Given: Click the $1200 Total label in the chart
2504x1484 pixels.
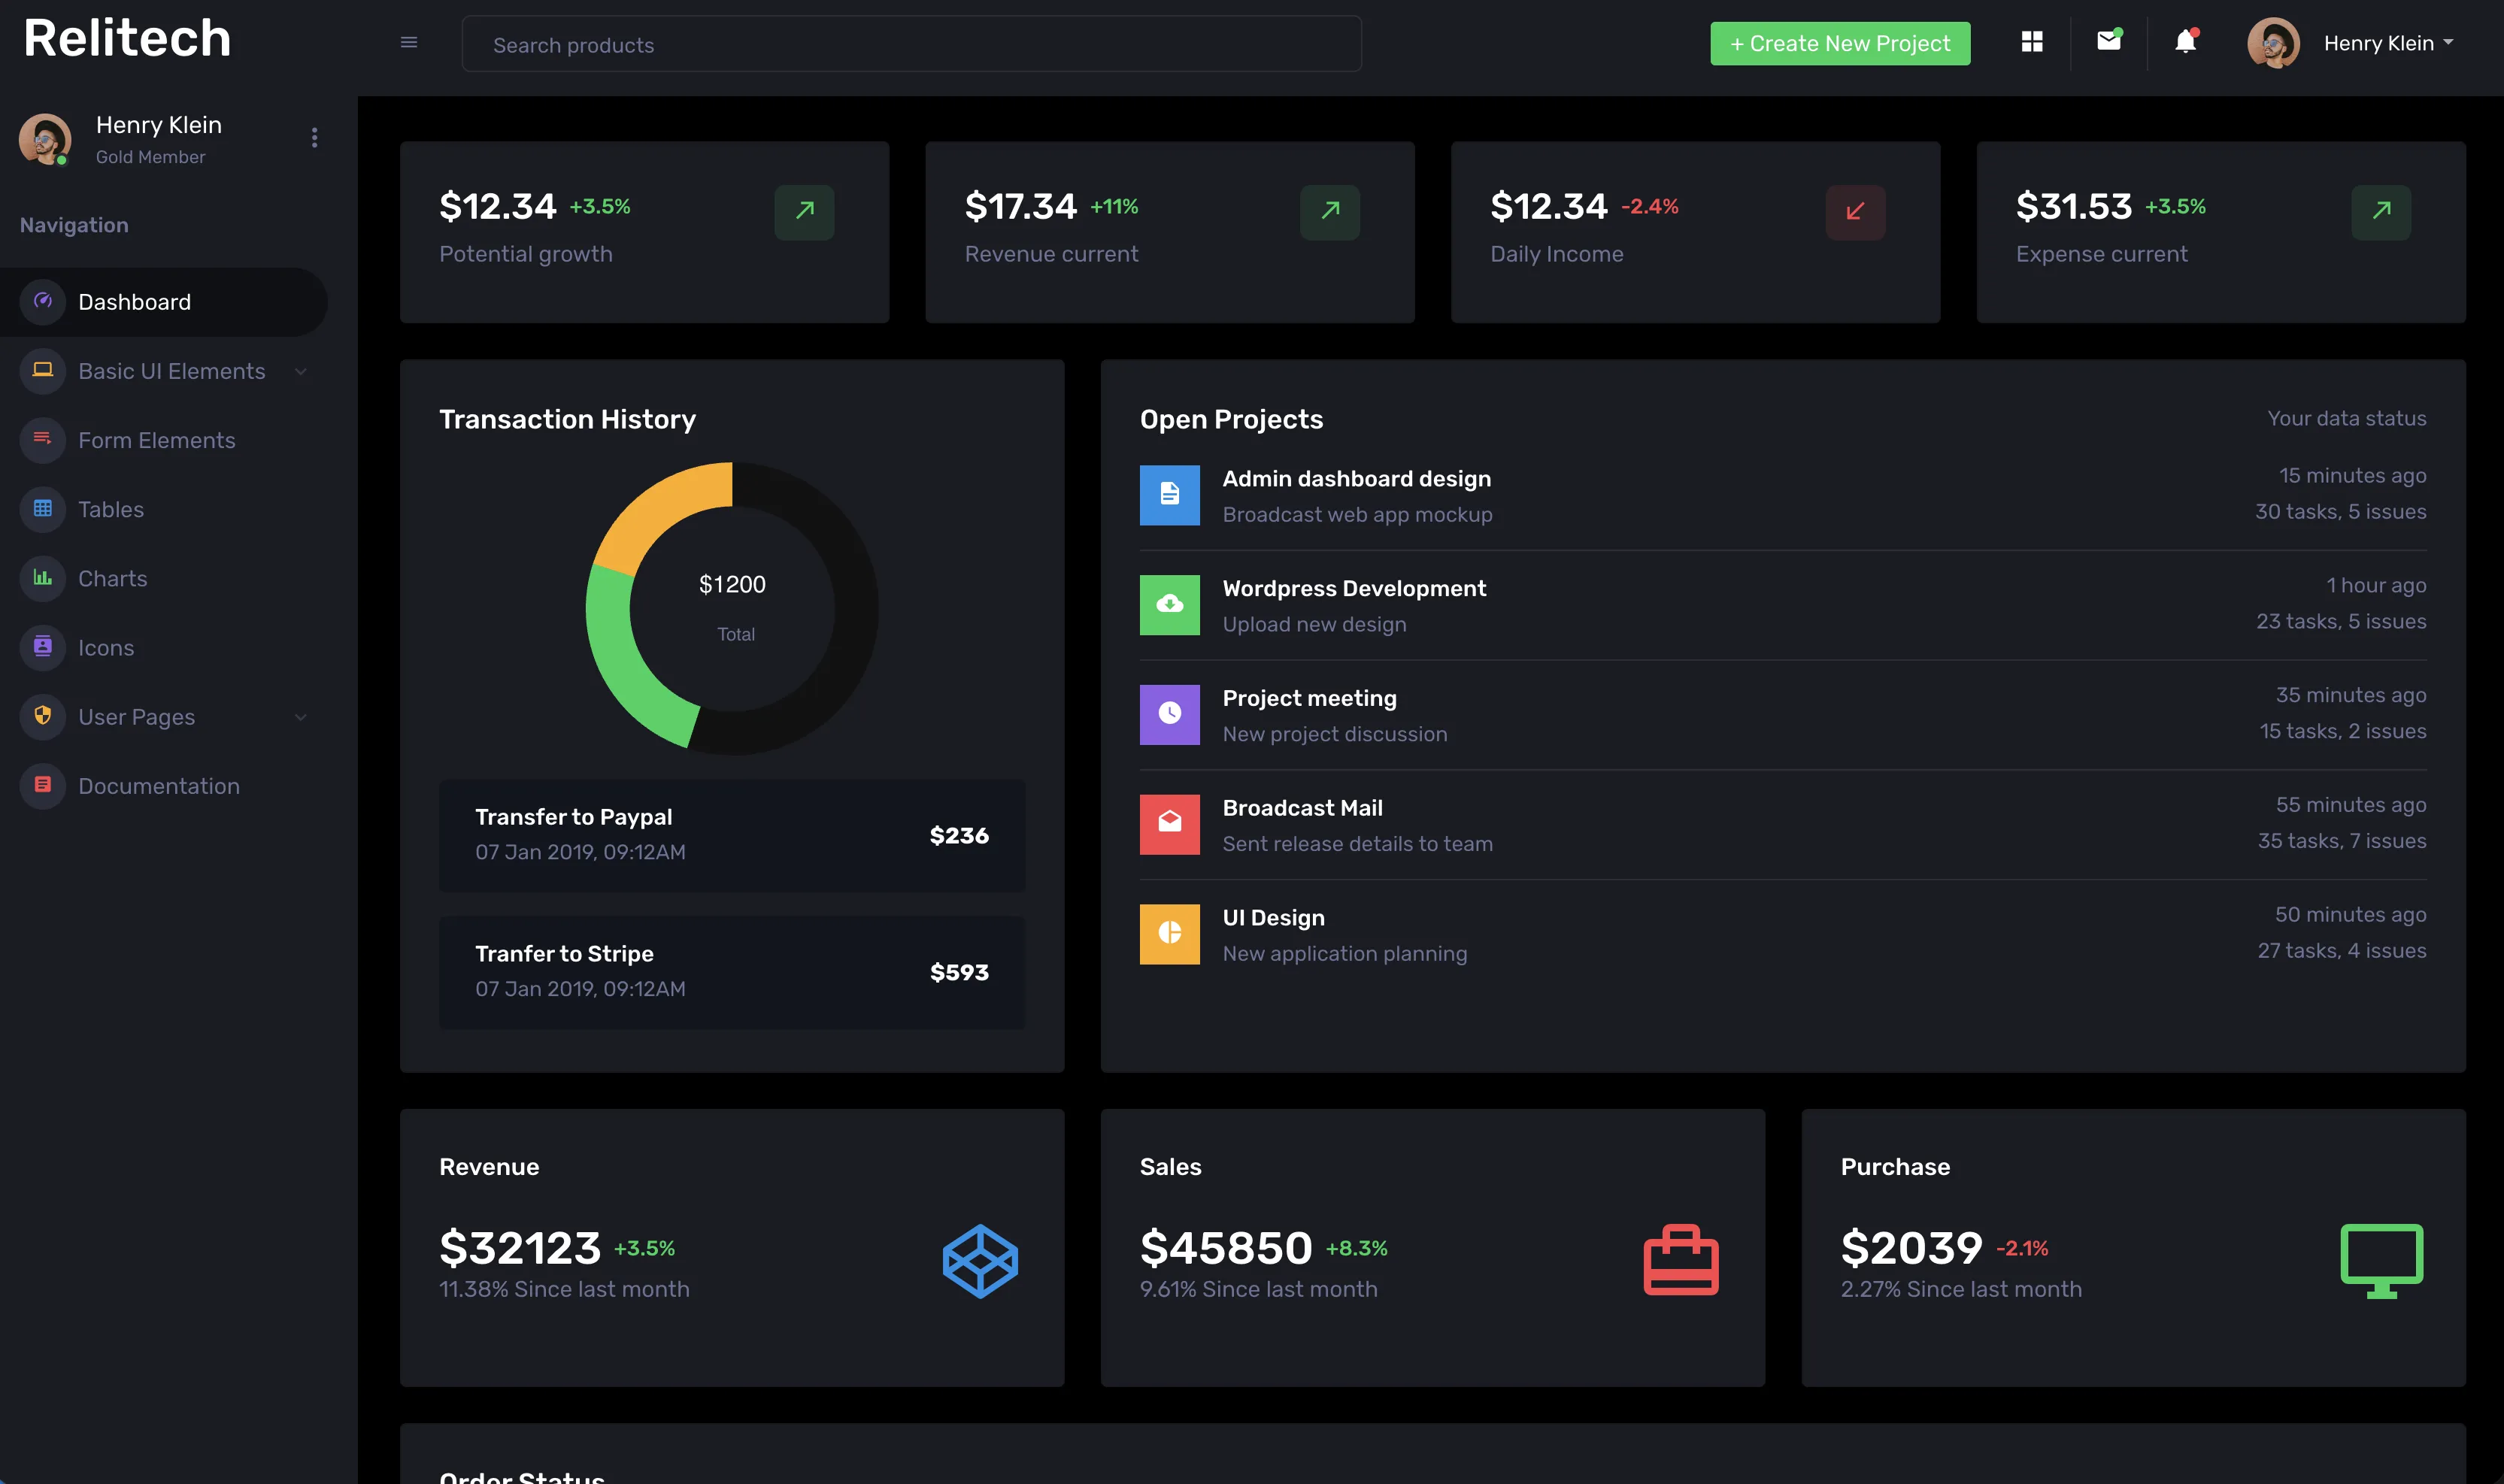Looking at the screenshot, I should [733, 606].
